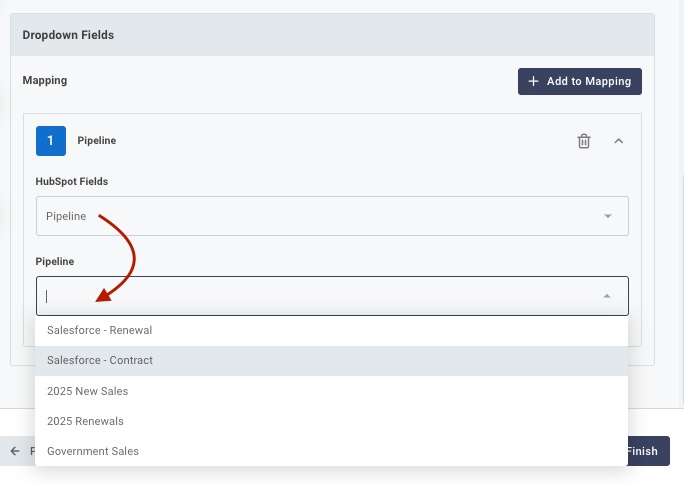The width and height of the screenshot is (684, 485).
Task: Click the Pipeline title beside the badge
Action: (97, 141)
